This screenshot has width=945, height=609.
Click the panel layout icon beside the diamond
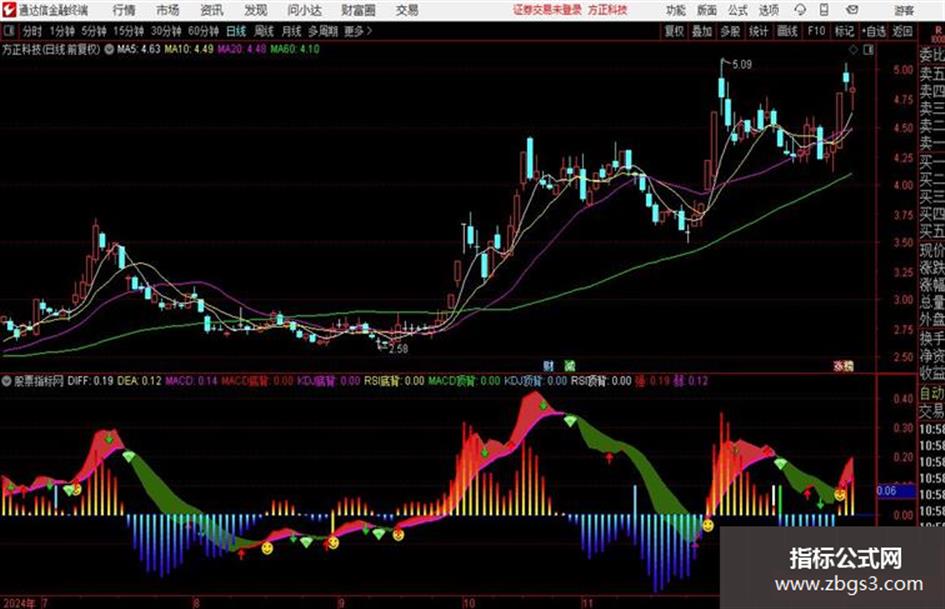868,49
